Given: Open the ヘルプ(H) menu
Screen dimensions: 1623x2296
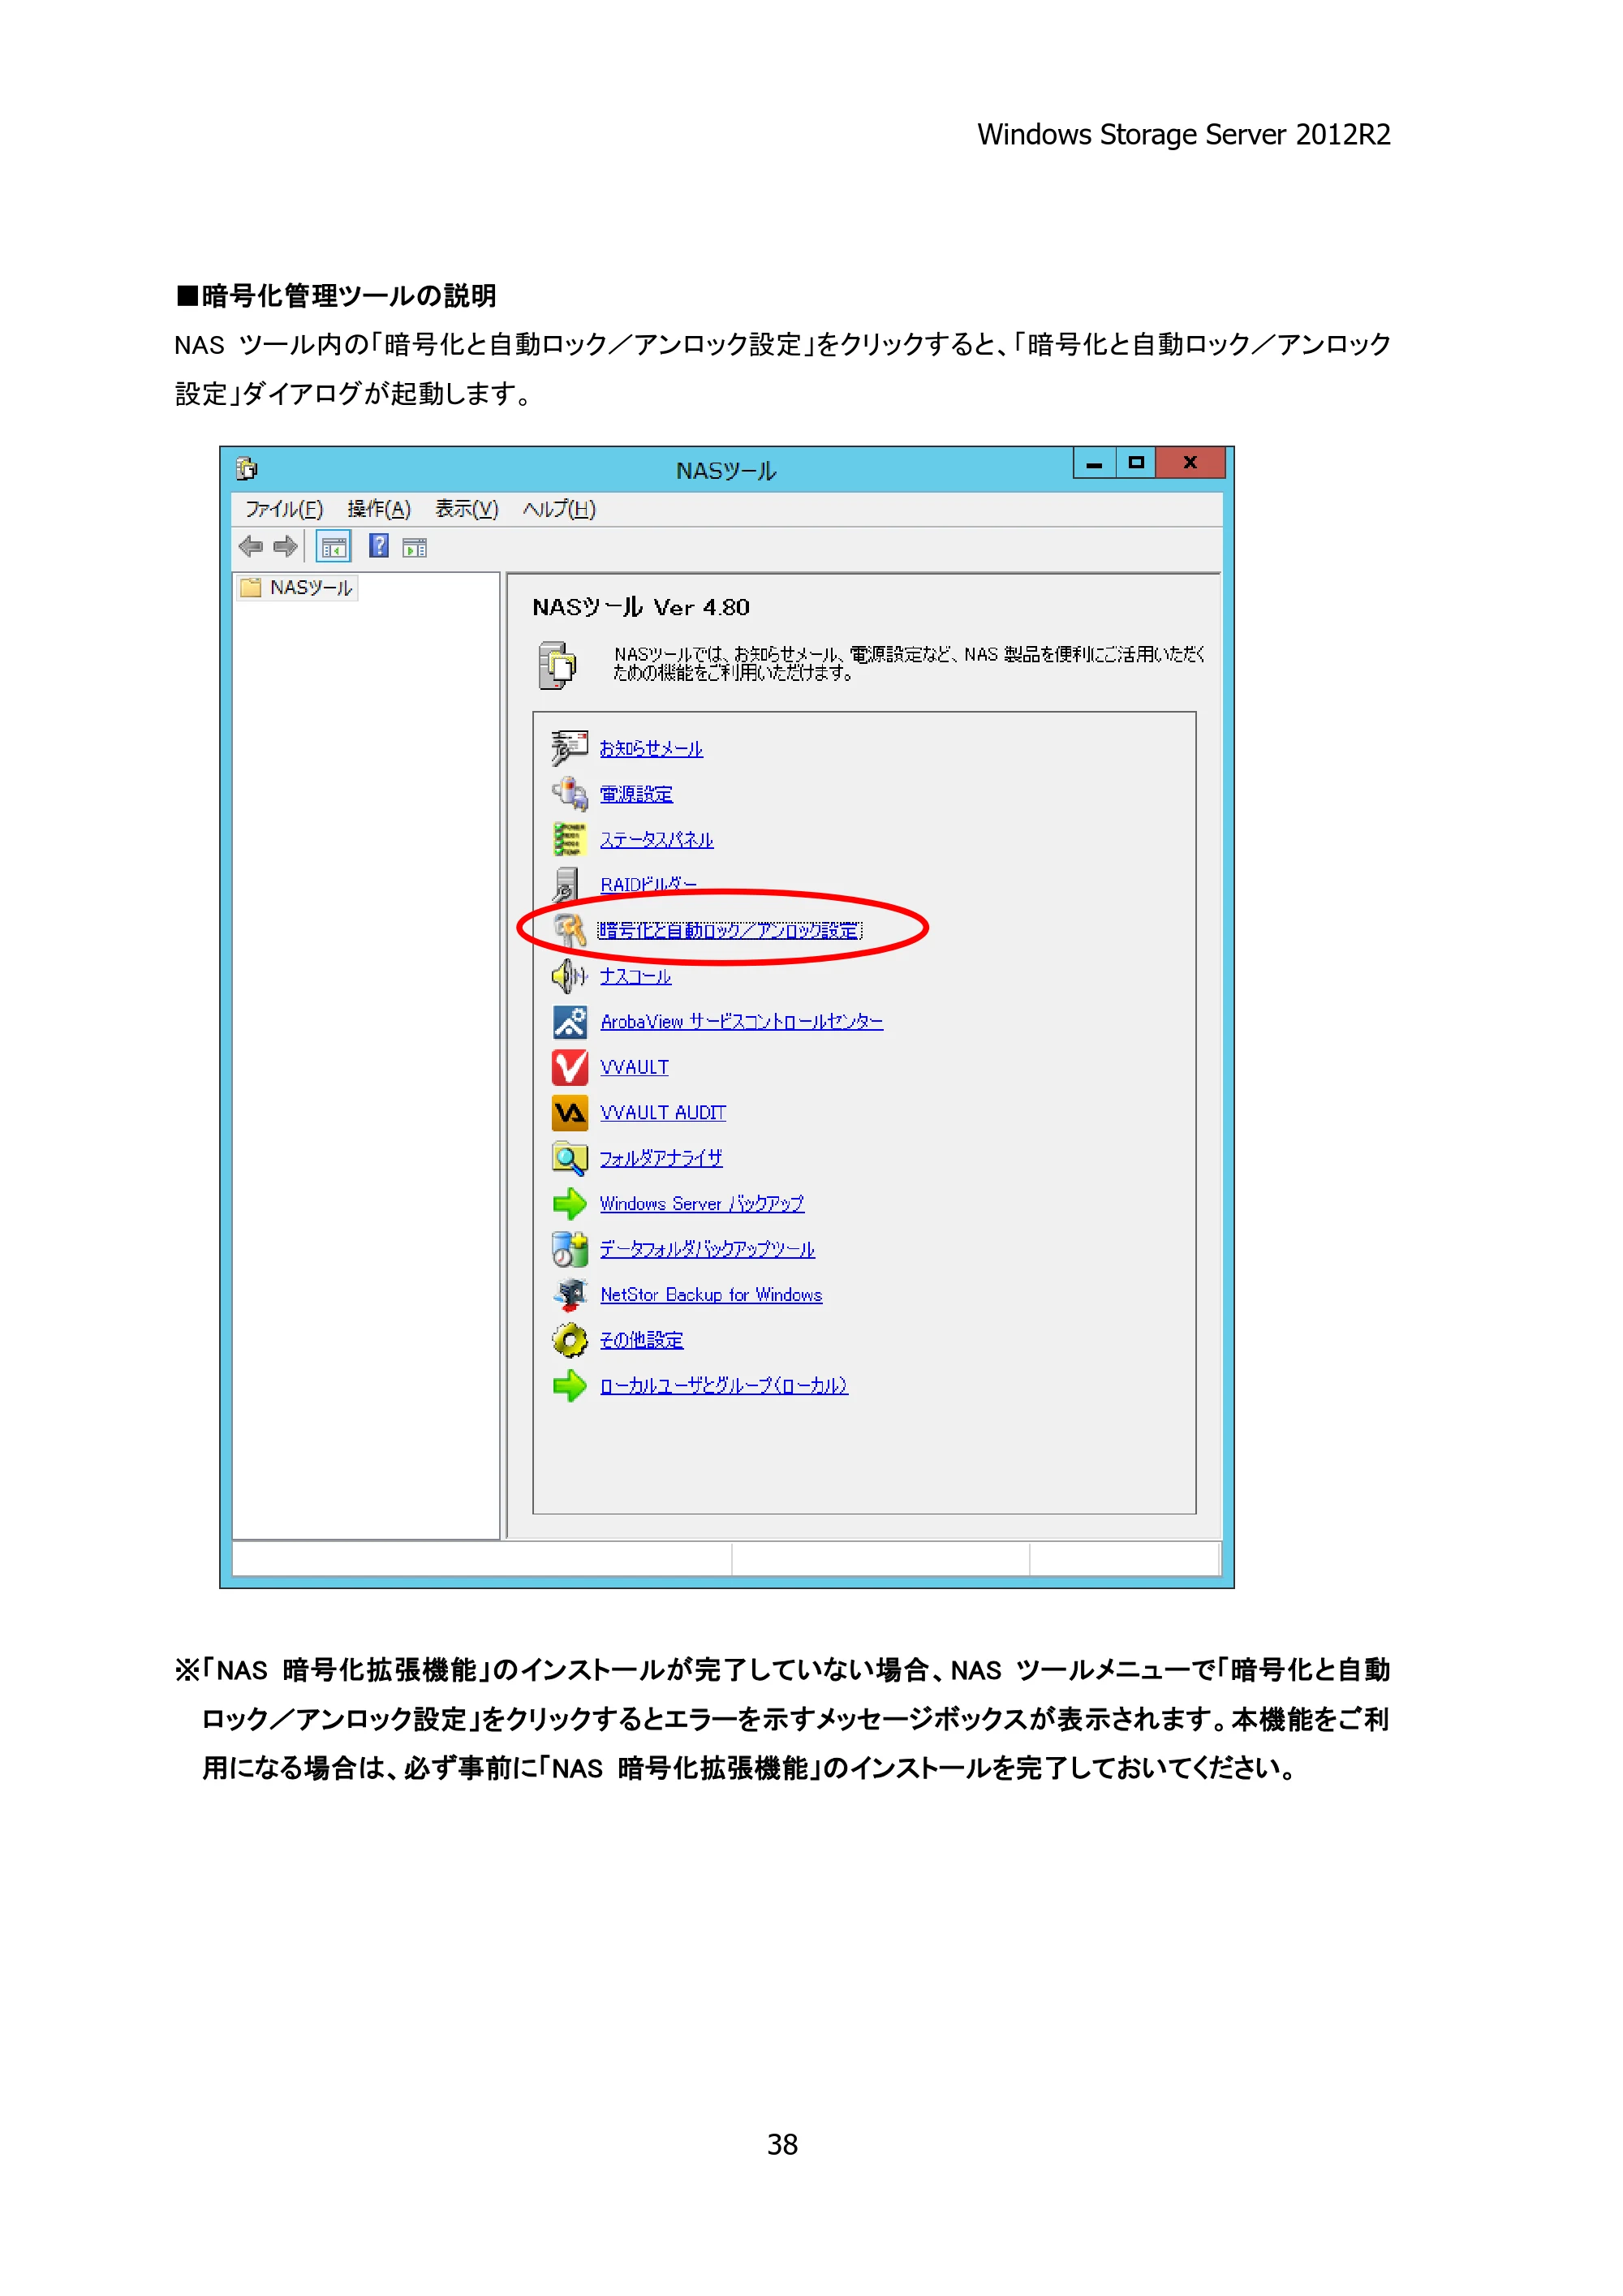Looking at the screenshot, I should [x=559, y=509].
